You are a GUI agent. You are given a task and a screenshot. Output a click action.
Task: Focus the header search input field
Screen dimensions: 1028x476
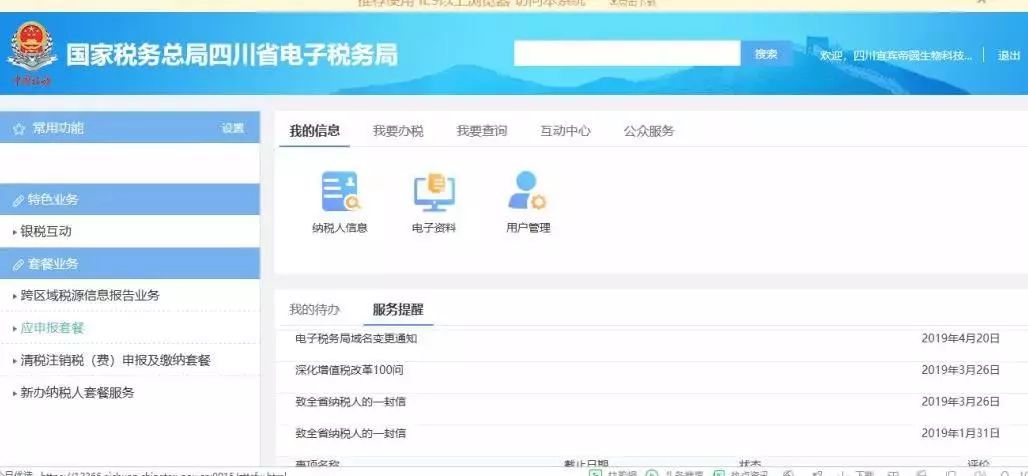[627, 54]
